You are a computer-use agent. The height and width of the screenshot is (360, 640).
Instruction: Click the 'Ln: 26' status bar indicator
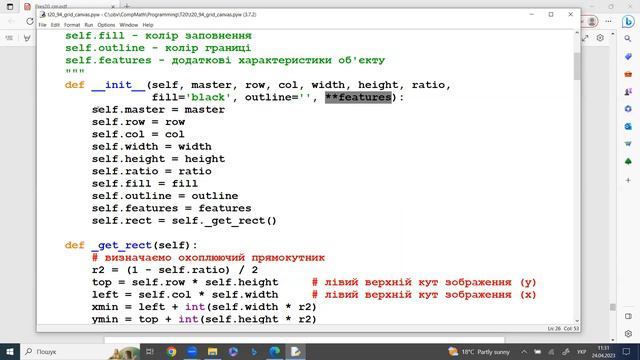tap(554, 328)
